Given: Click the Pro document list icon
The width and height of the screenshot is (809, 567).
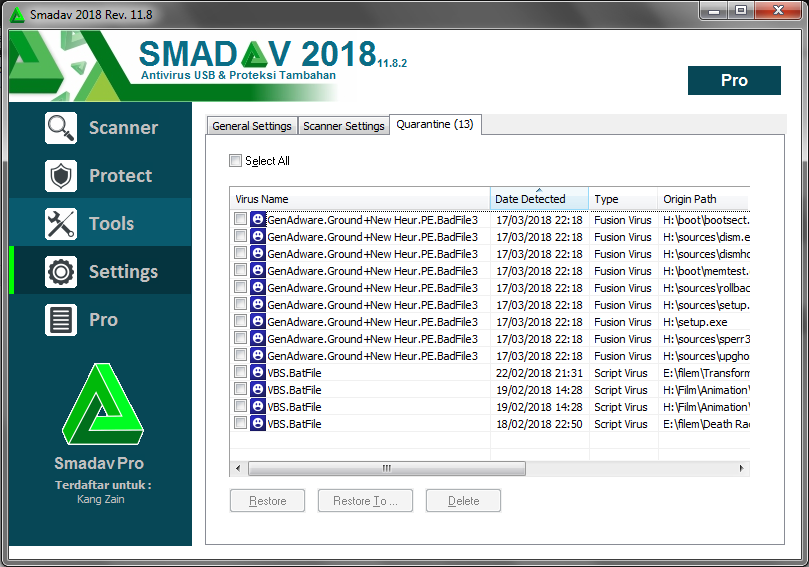Looking at the screenshot, I should click(61, 320).
